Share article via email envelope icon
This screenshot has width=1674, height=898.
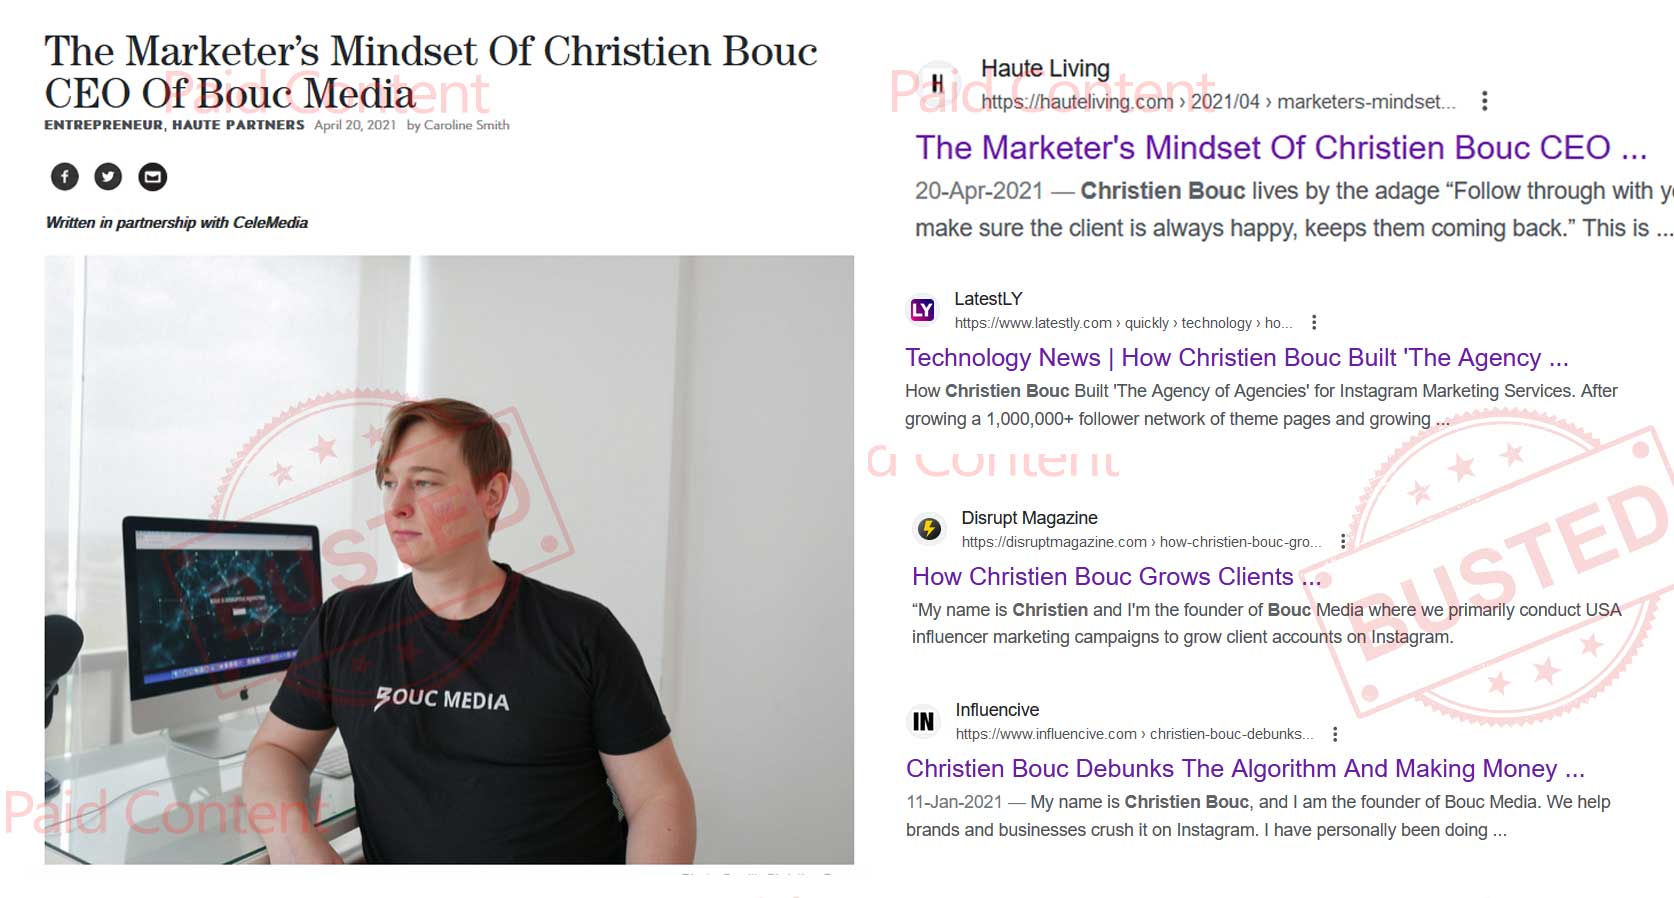(152, 177)
